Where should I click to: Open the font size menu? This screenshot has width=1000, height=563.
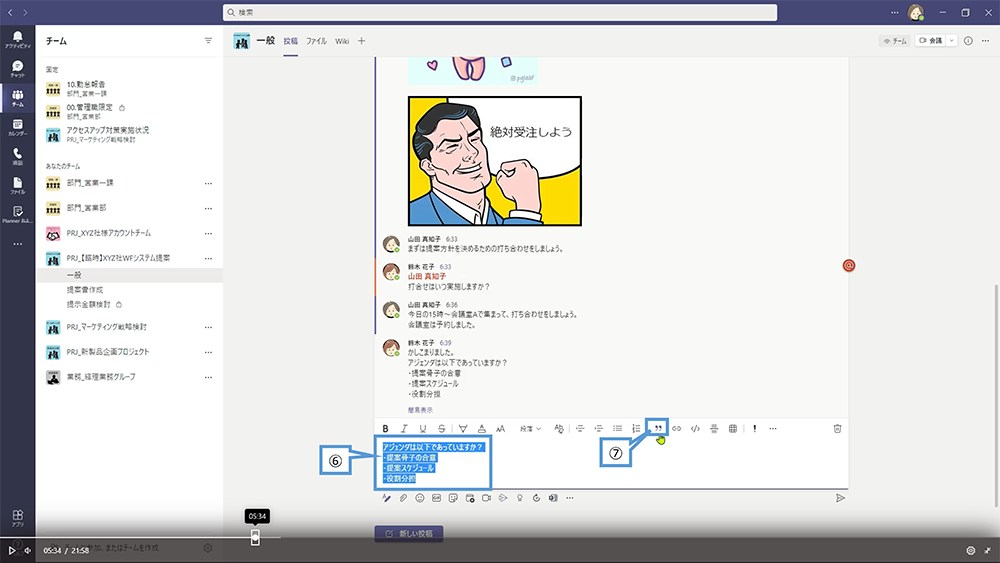[501, 428]
